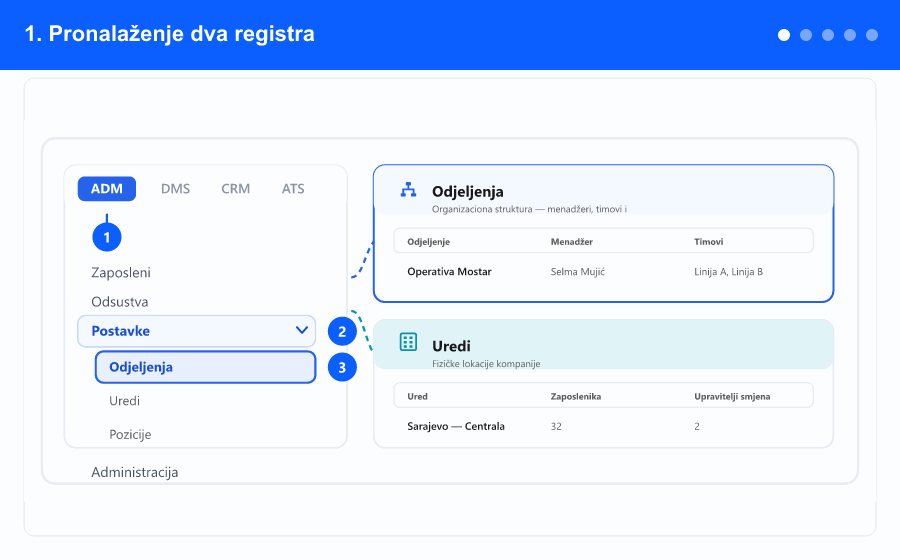Click the Ured column header

417,396
